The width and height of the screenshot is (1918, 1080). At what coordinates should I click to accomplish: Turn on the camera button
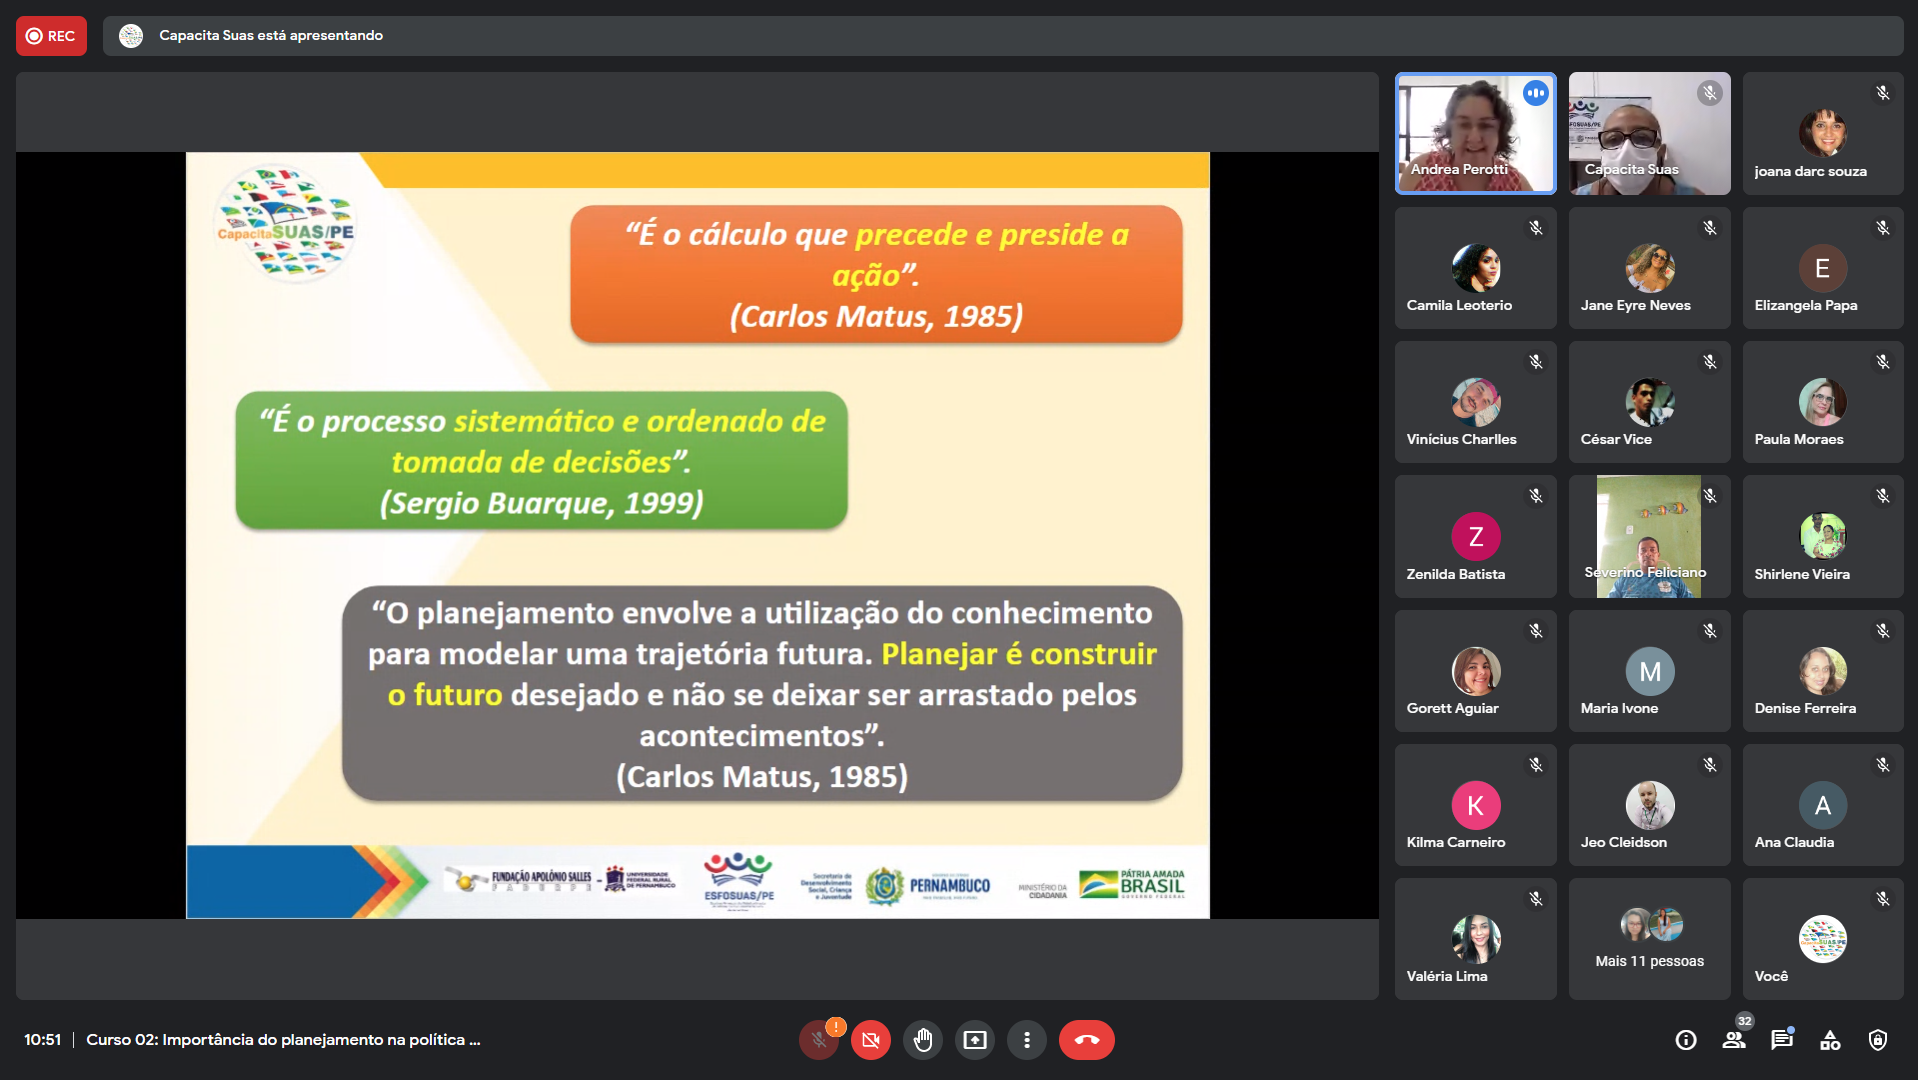coord(871,1040)
